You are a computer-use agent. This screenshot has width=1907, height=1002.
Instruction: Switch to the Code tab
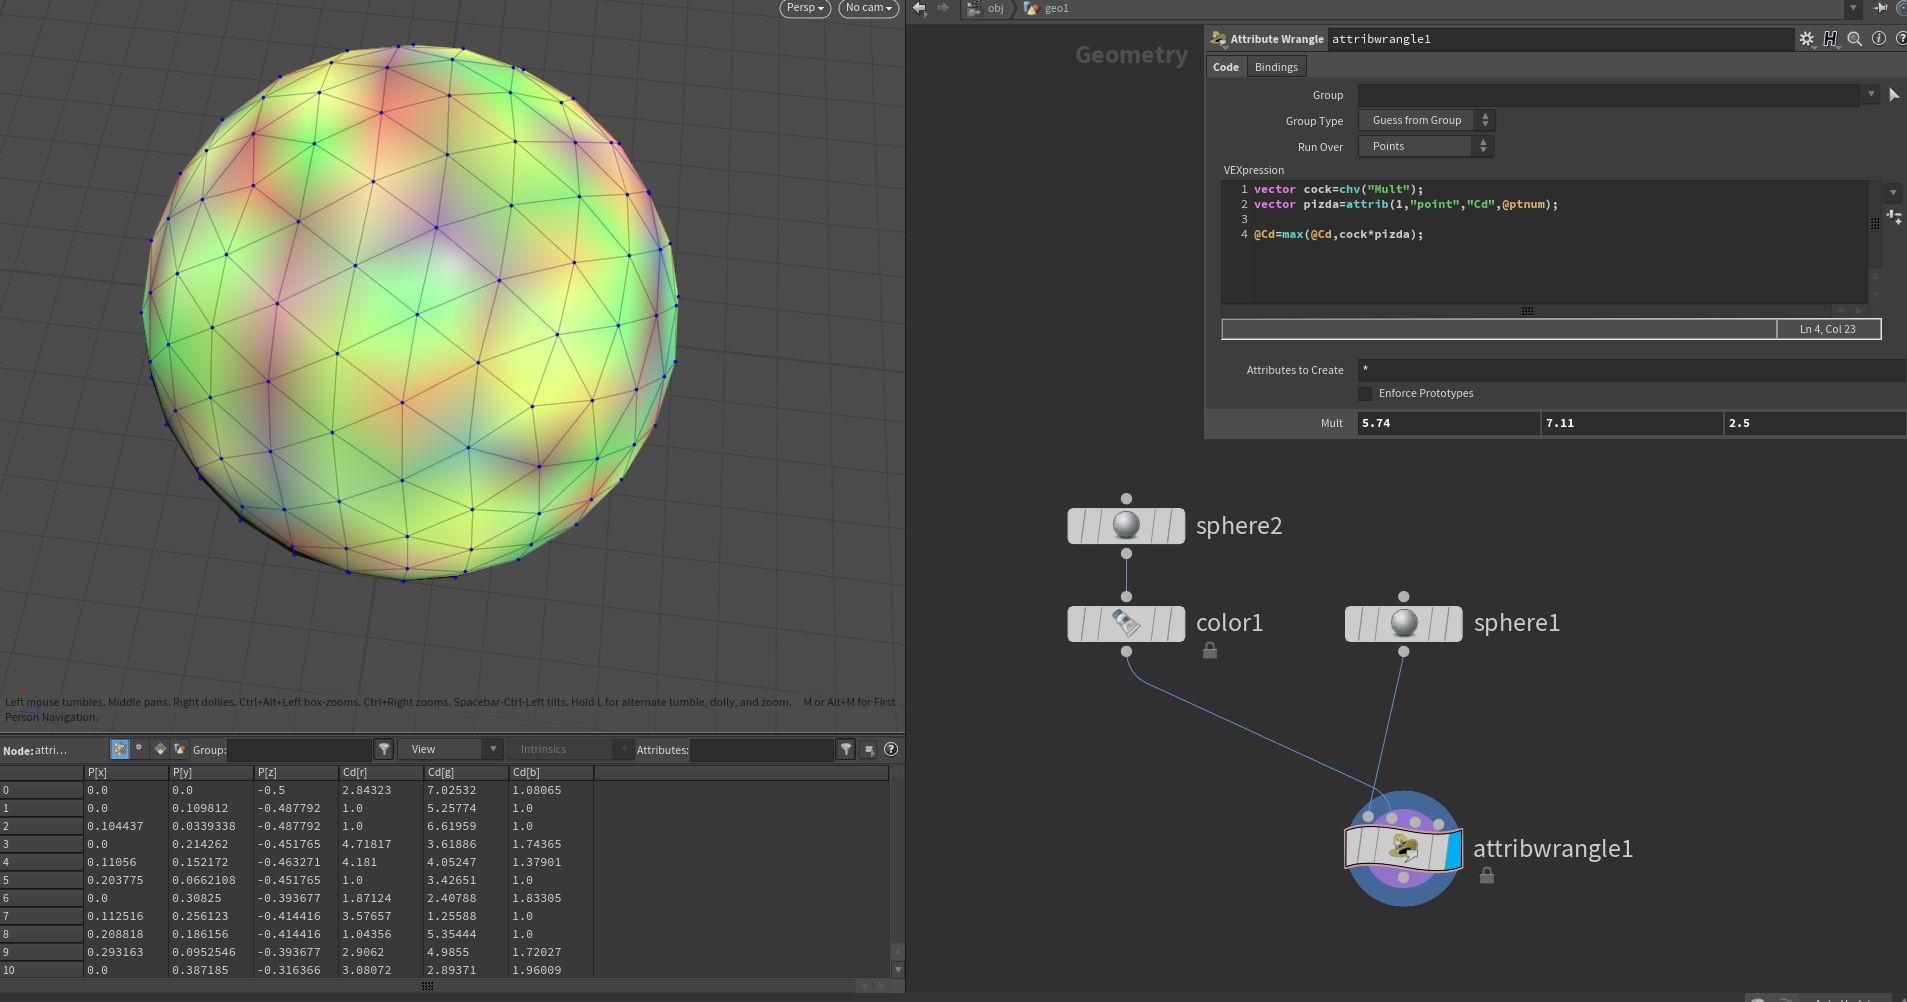coord(1226,67)
